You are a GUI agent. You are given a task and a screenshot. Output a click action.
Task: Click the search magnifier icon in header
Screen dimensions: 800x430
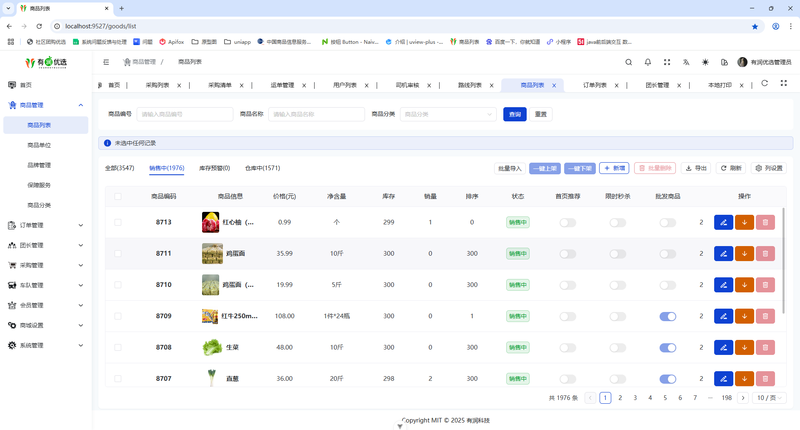(x=629, y=62)
